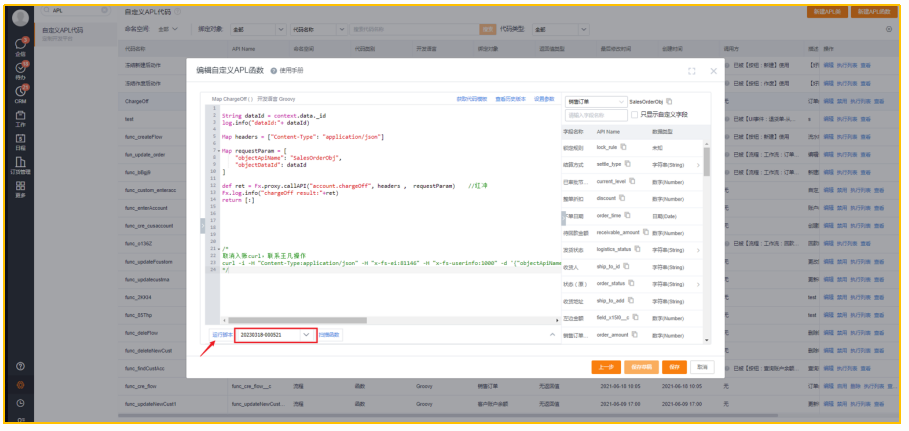This screenshot has height=431, width=909.
Task: Copy the SalesOrderObj API name
Action: (669, 102)
